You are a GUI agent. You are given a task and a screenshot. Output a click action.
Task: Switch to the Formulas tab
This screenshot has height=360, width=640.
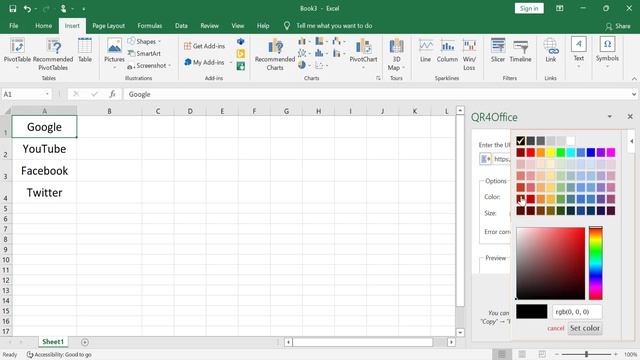point(149,26)
